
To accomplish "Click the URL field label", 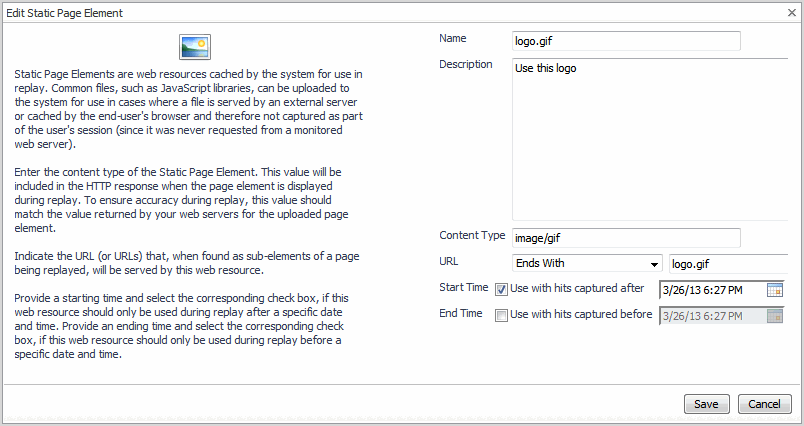I will [450, 262].
